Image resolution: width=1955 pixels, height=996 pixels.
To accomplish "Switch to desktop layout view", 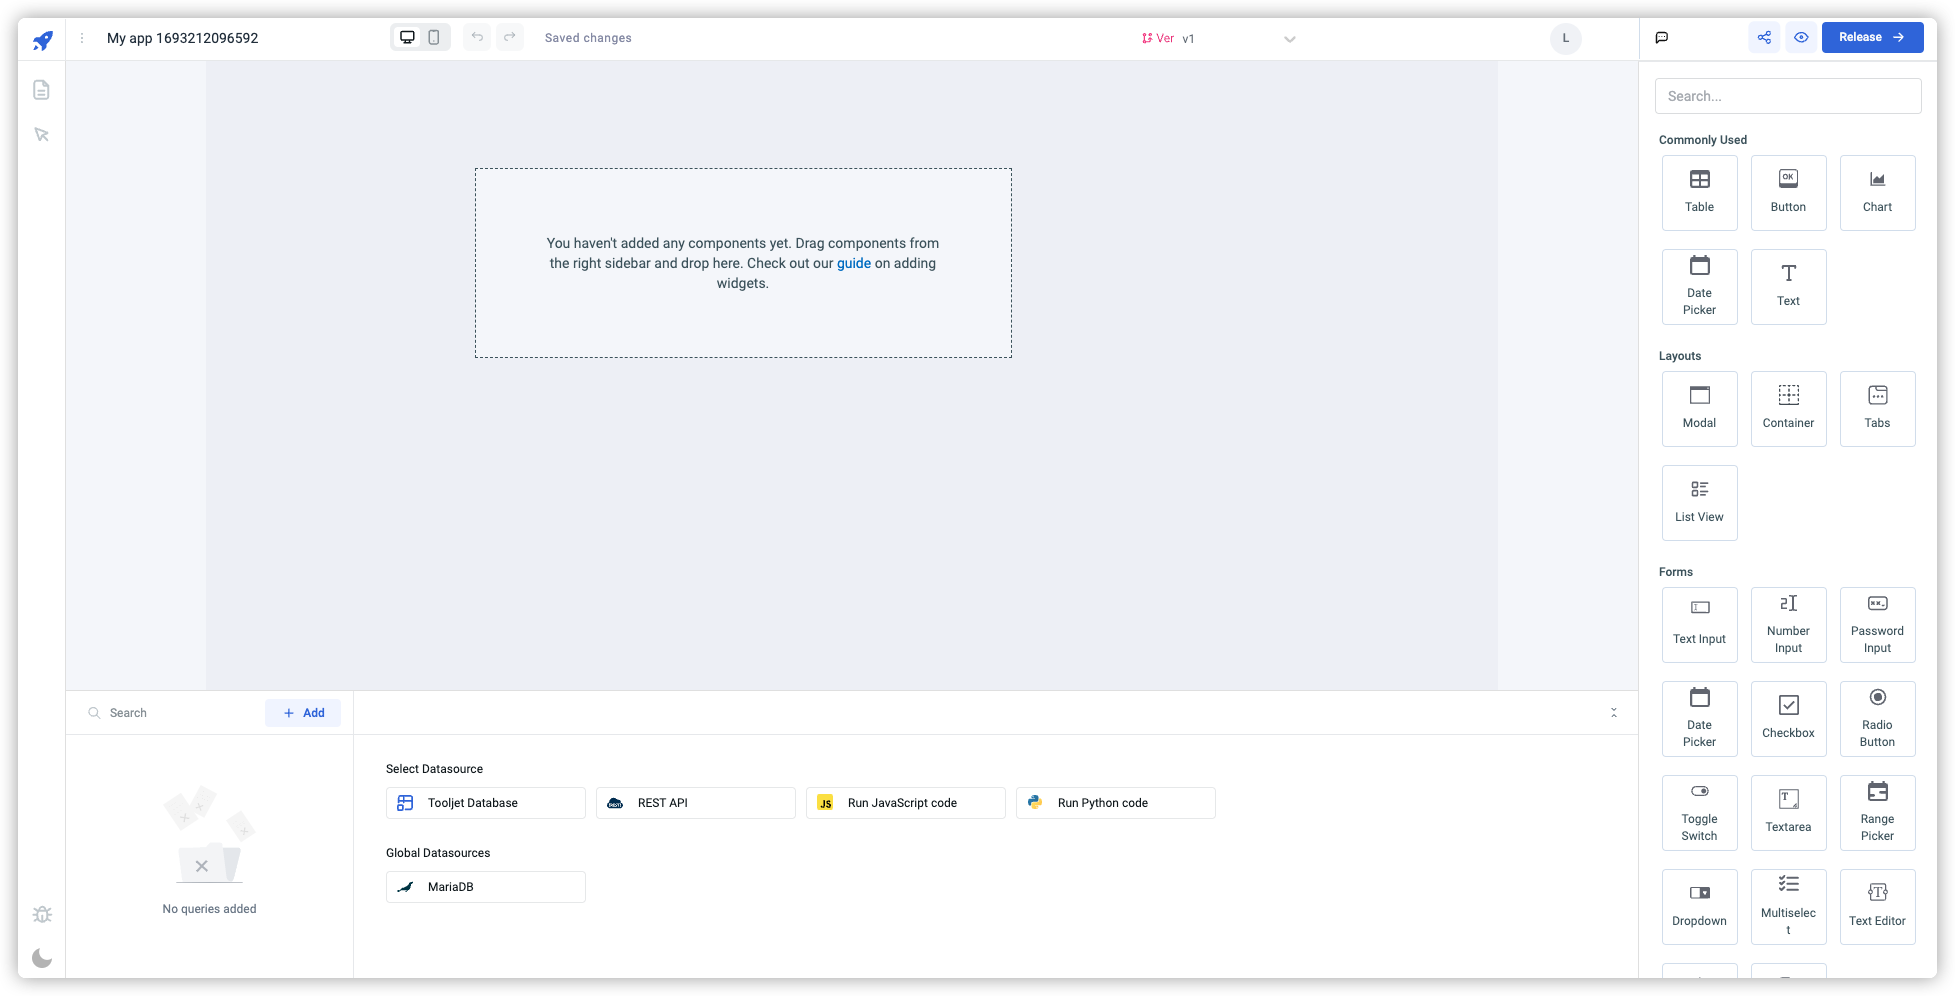I will [407, 37].
